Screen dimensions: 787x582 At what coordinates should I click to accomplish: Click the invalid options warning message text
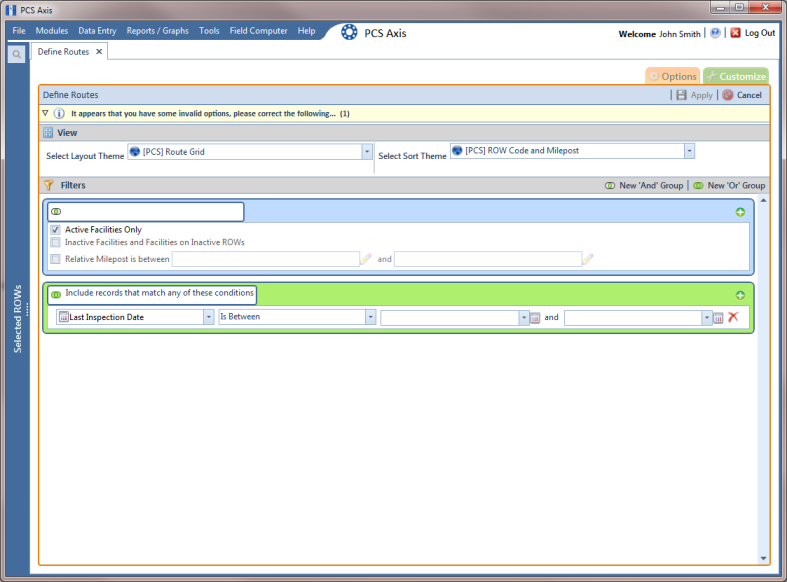point(210,113)
